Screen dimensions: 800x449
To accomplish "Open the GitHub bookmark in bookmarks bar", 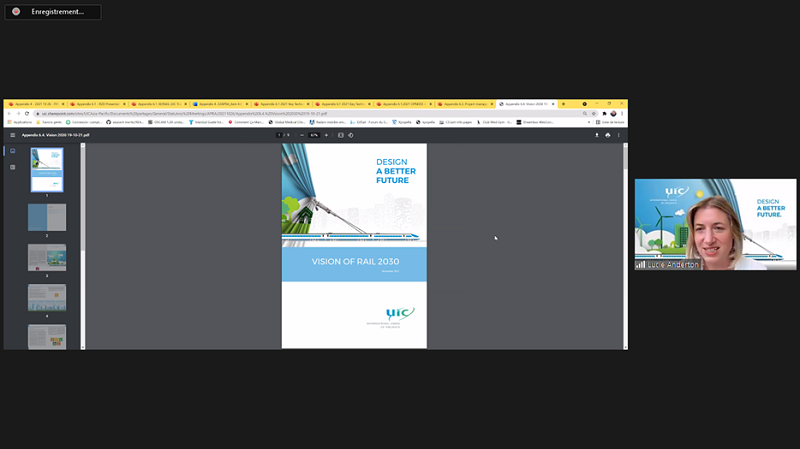I will [x=125, y=122].
